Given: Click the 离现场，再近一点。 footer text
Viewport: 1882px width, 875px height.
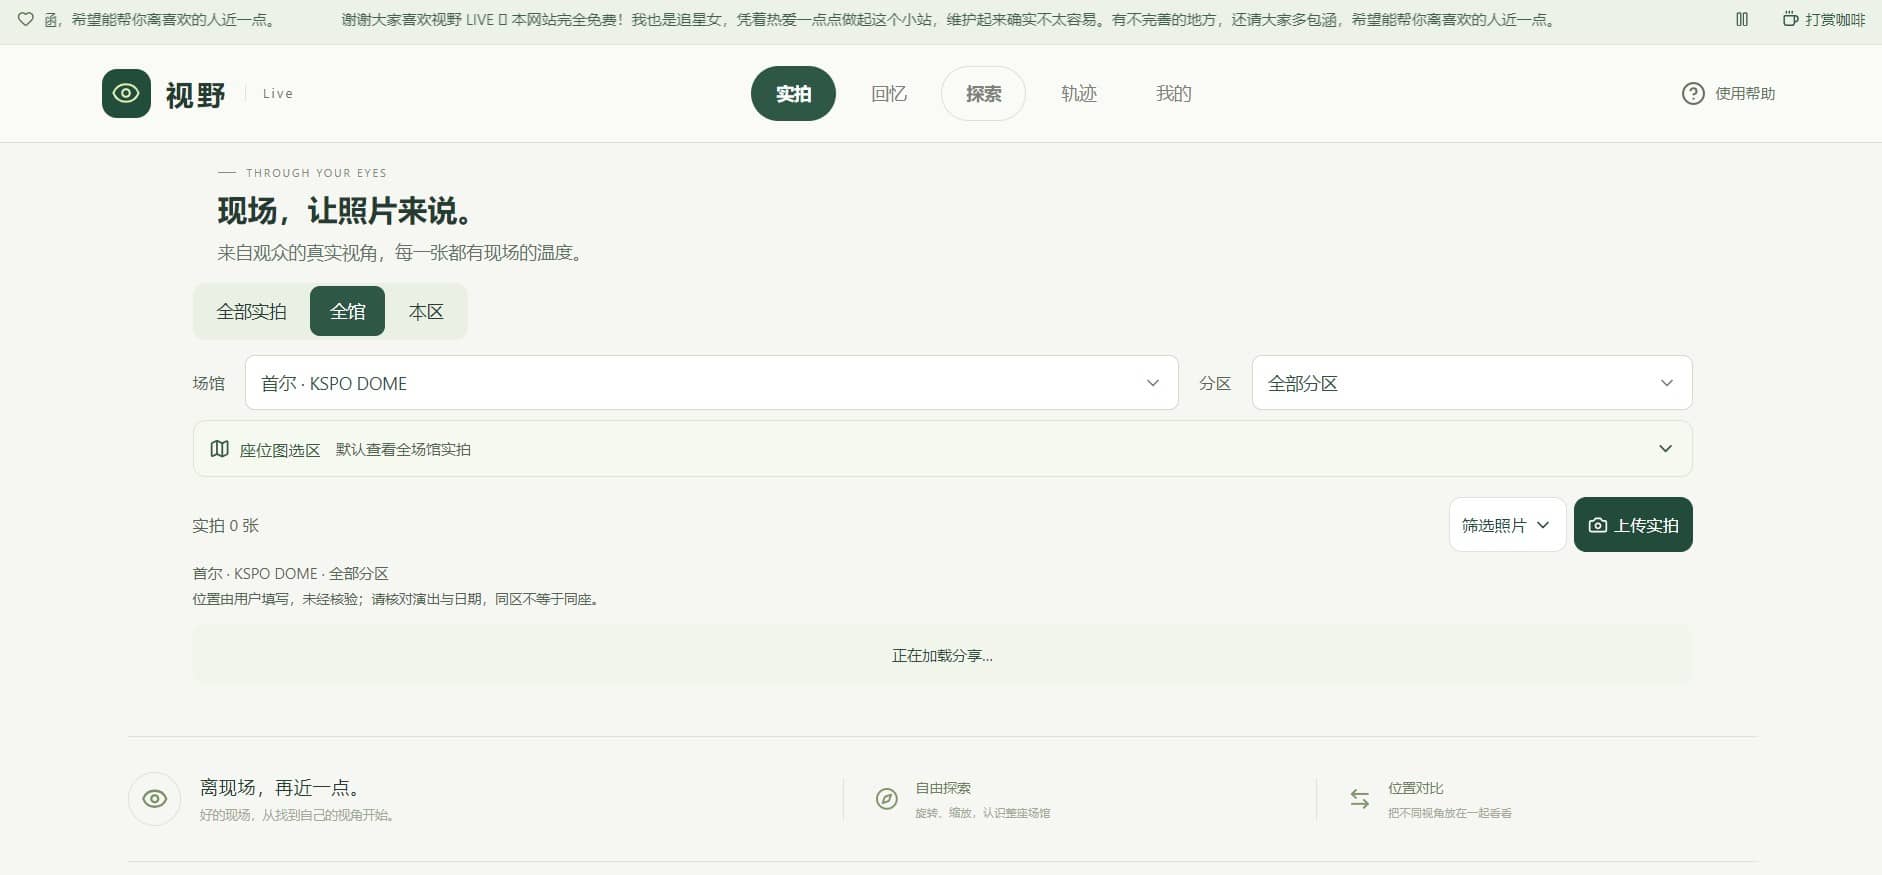Looking at the screenshot, I should click(282, 788).
